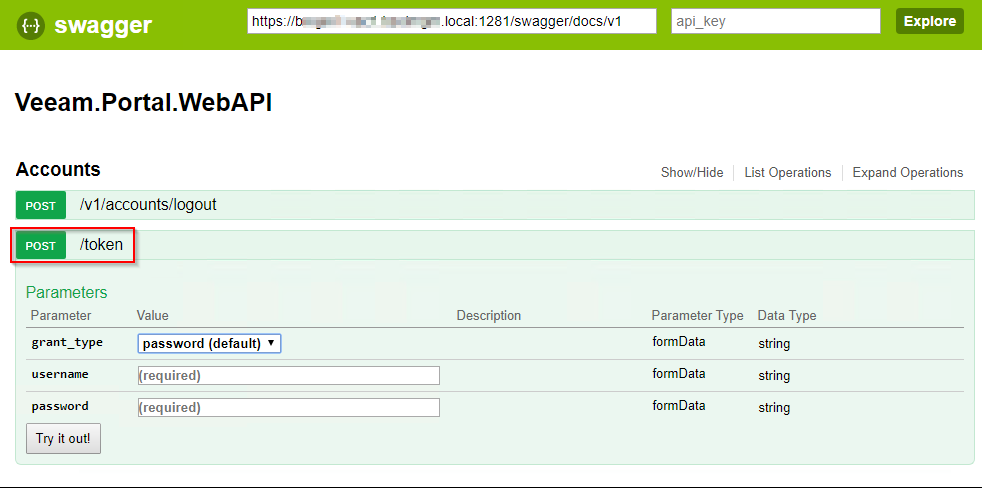This screenshot has height=488, width=982.
Task: Collapse the /token operation path
Action: (x=101, y=245)
